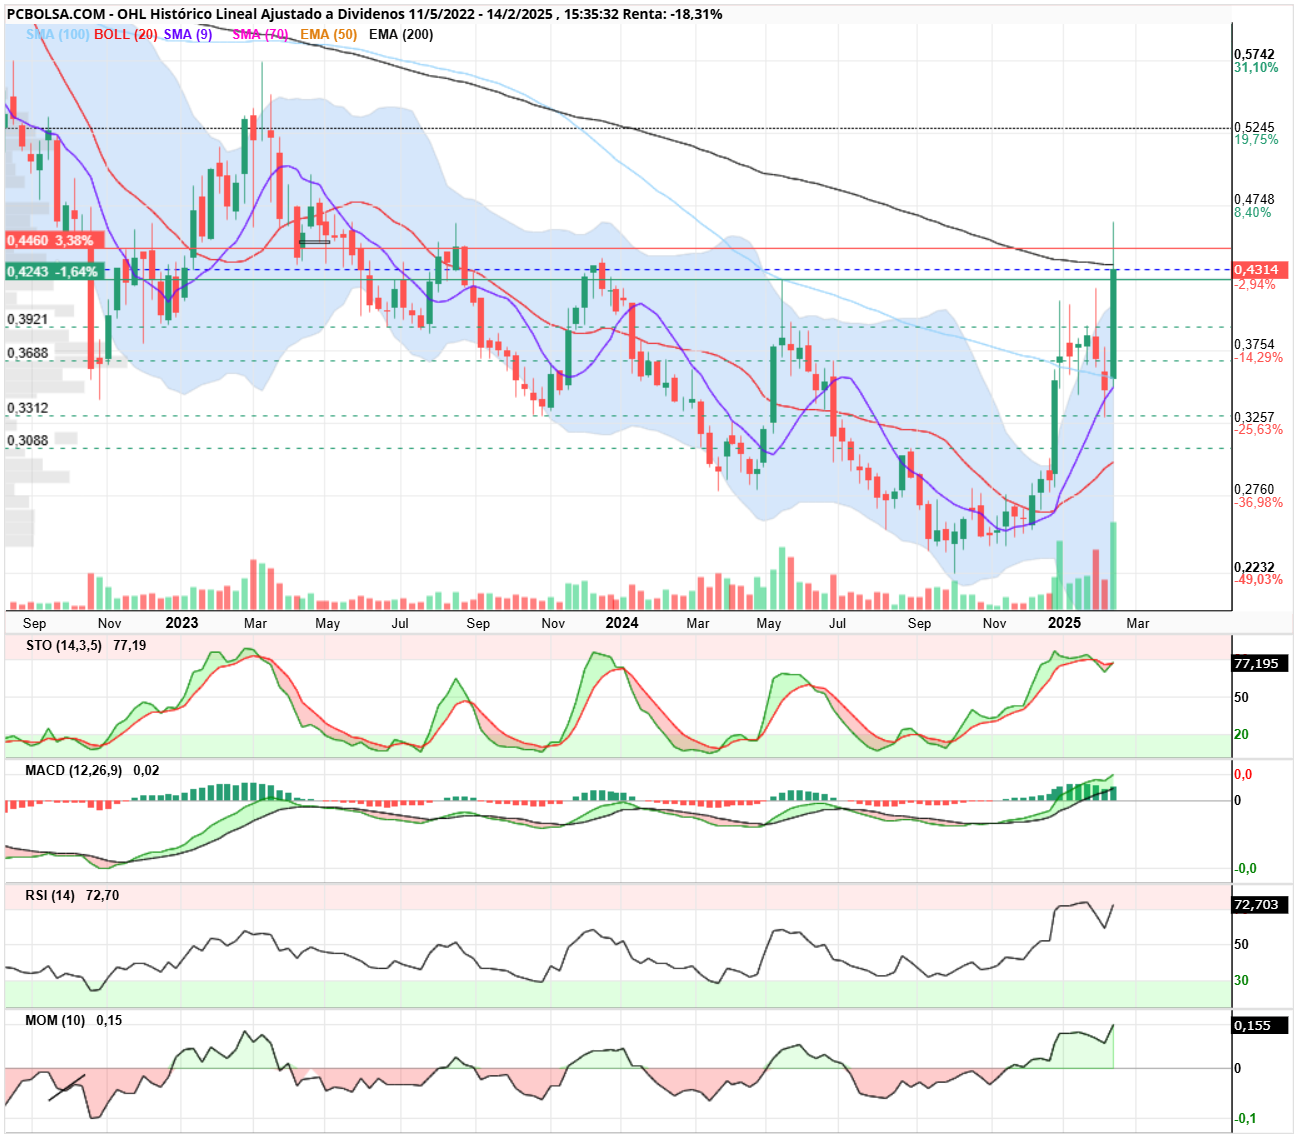Screen dimensions: 1298x1138
Task: Click the red 0,4460 resistance price tag
Action: point(50,241)
